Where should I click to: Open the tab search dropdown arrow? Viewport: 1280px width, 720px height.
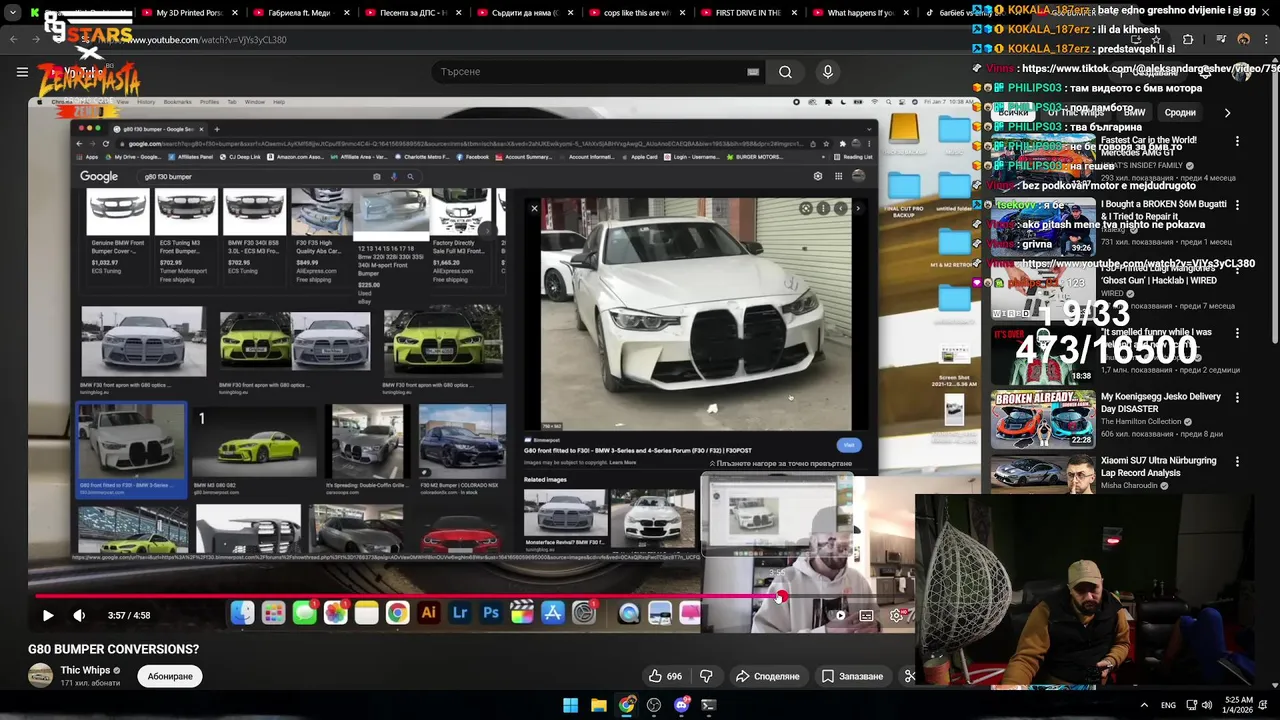[x=13, y=13]
